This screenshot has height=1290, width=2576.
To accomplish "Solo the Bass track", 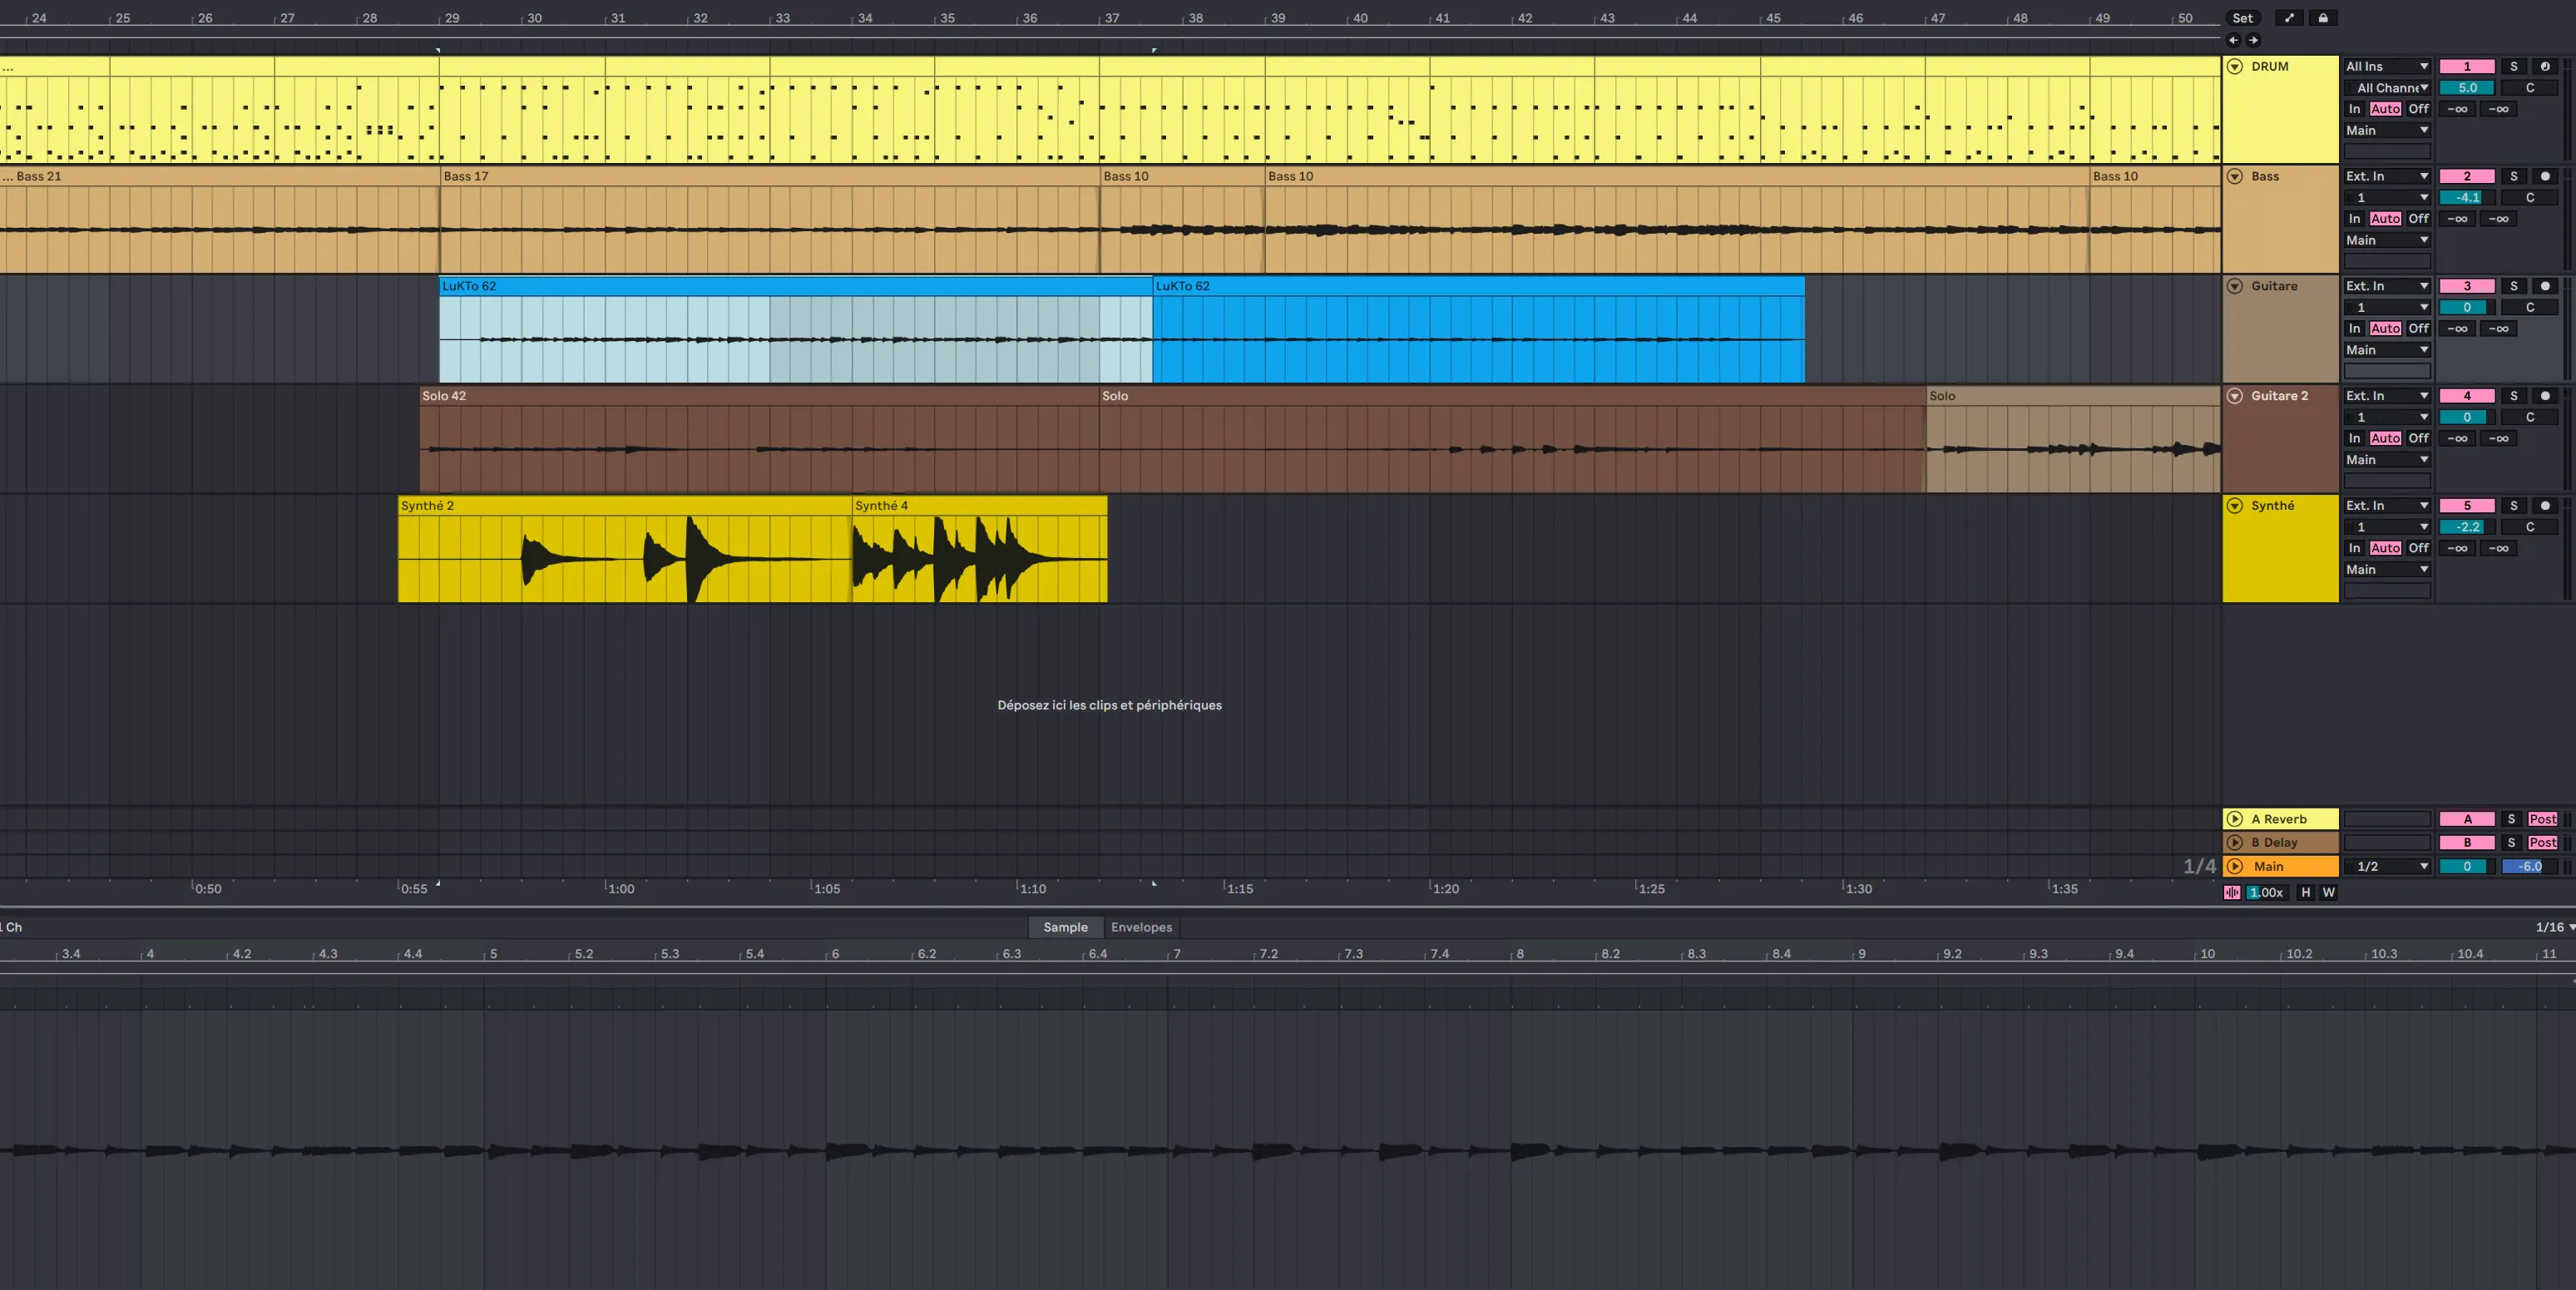I will pyautogui.click(x=2513, y=176).
